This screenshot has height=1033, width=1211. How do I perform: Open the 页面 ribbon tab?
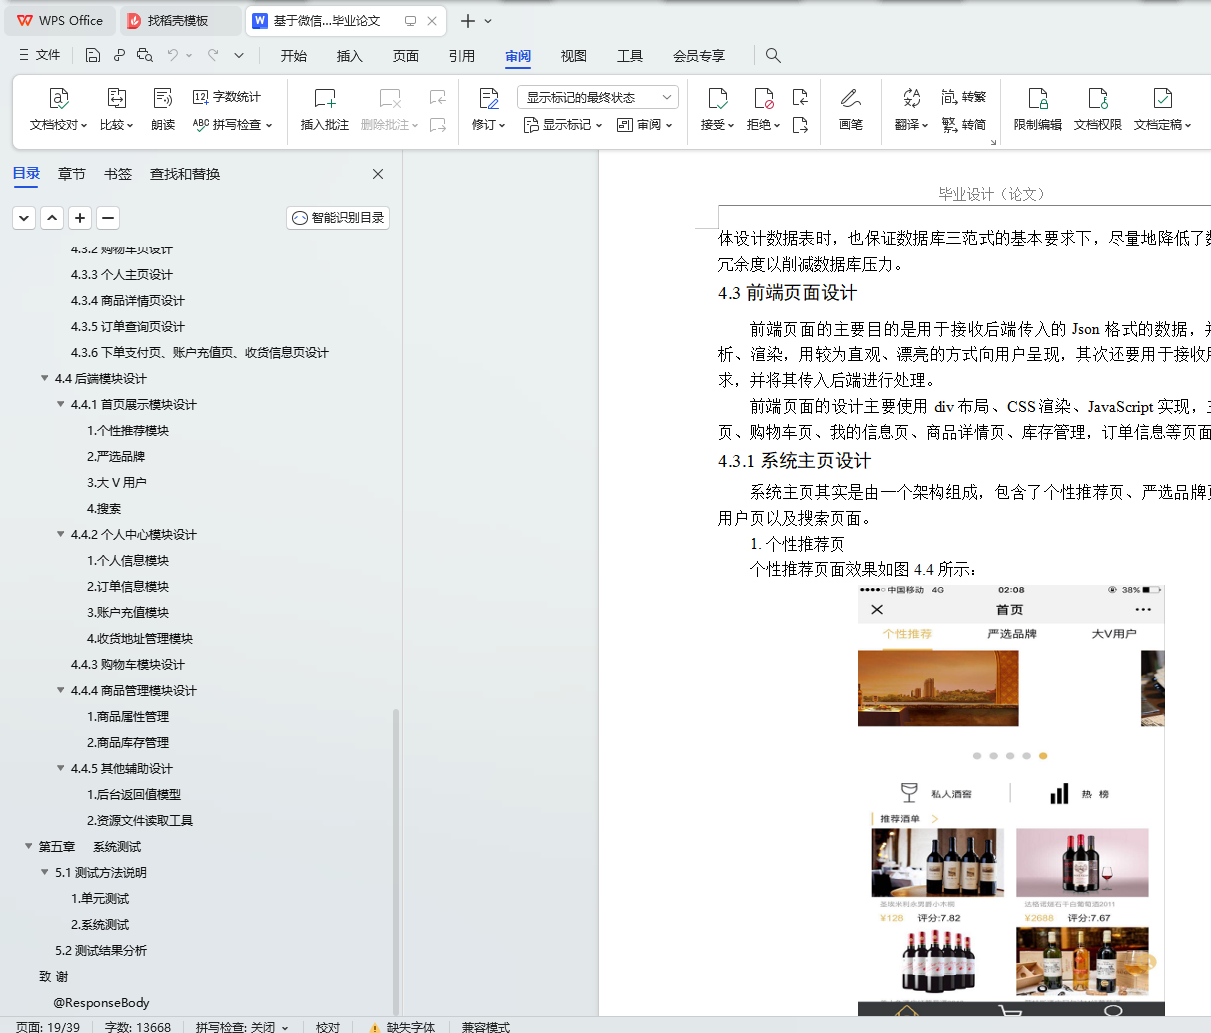coord(406,56)
